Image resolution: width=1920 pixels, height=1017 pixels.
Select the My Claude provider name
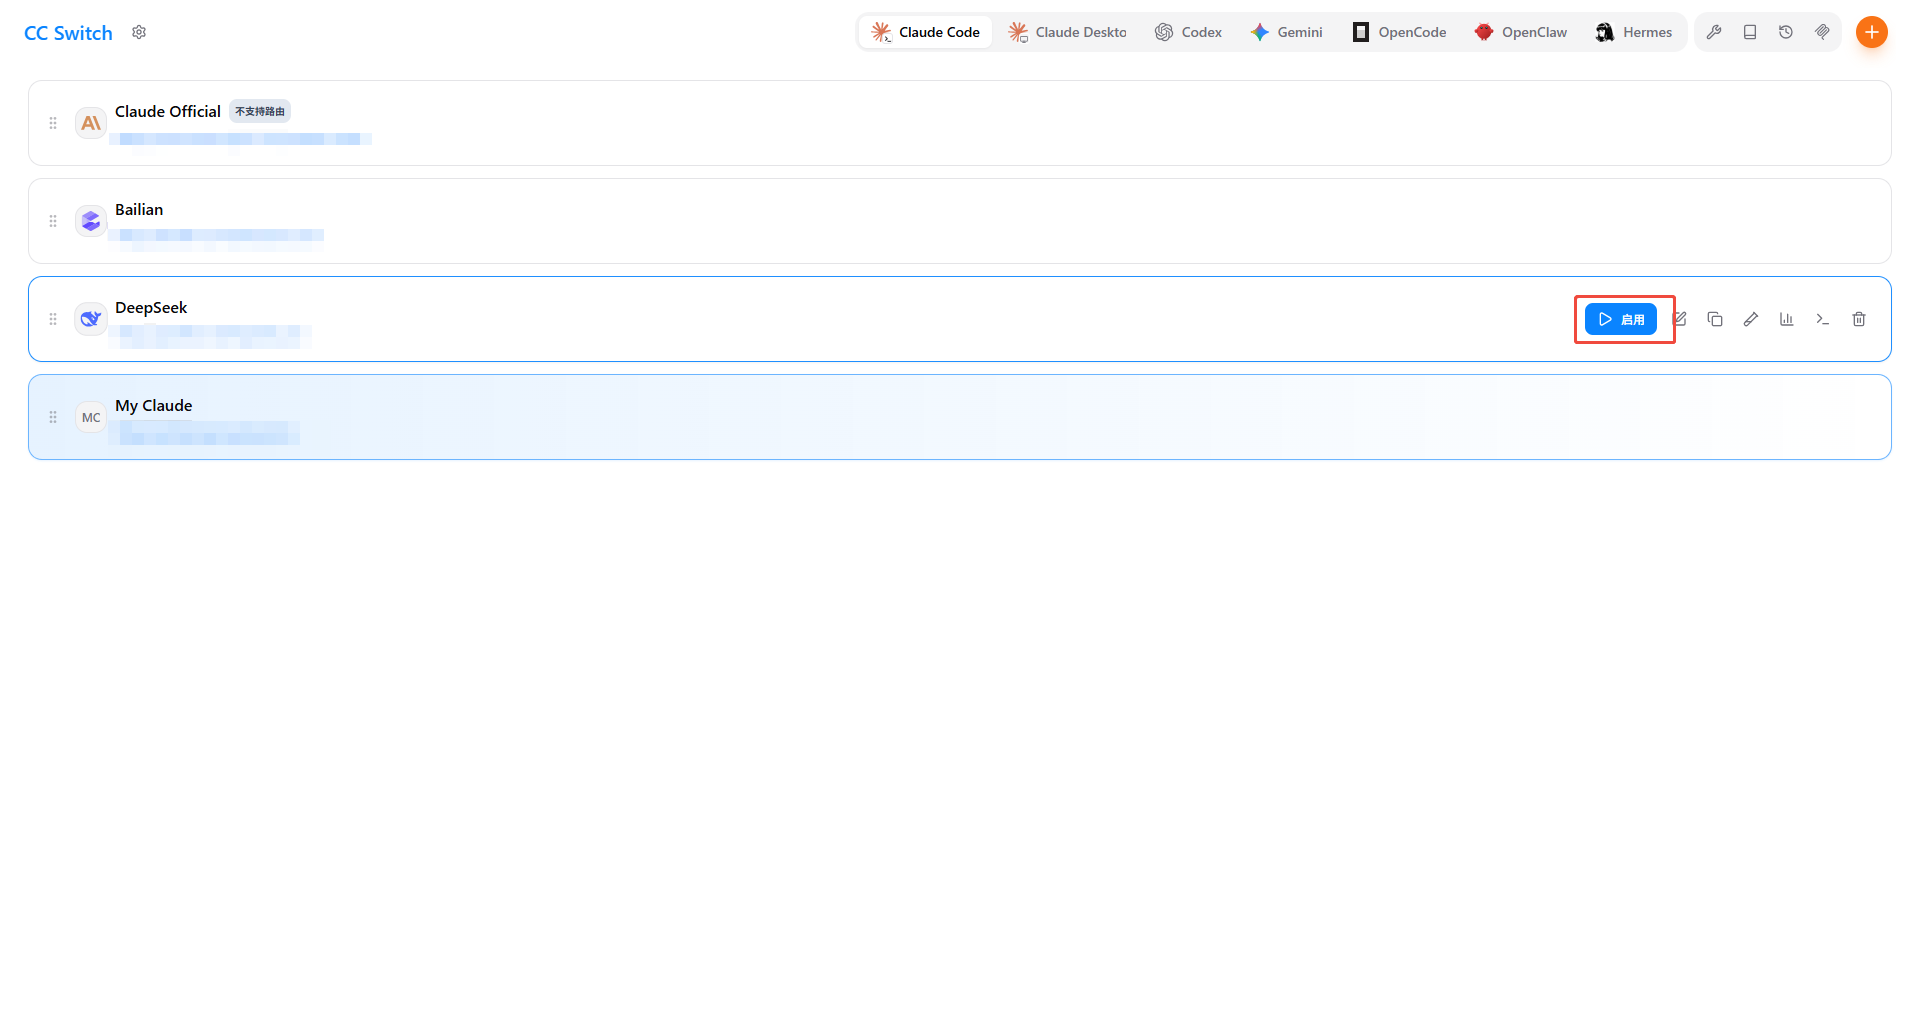154,405
